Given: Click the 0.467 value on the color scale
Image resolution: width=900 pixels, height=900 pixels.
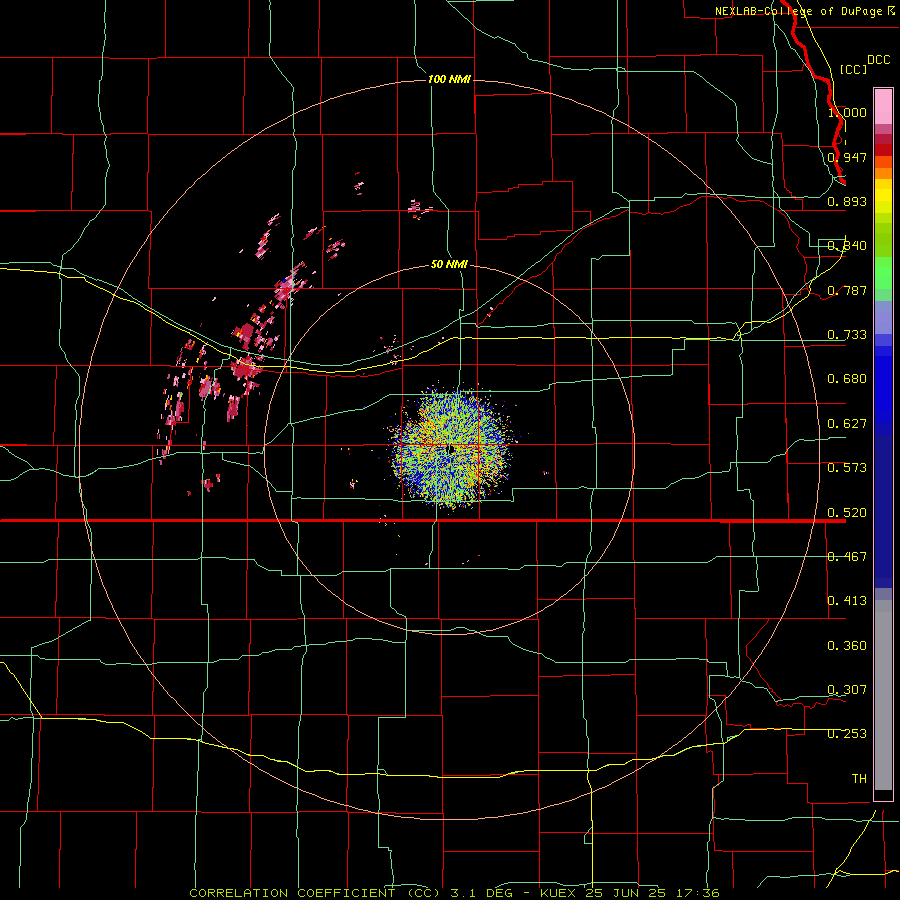Looking at the screenshot, I should 847,557.
